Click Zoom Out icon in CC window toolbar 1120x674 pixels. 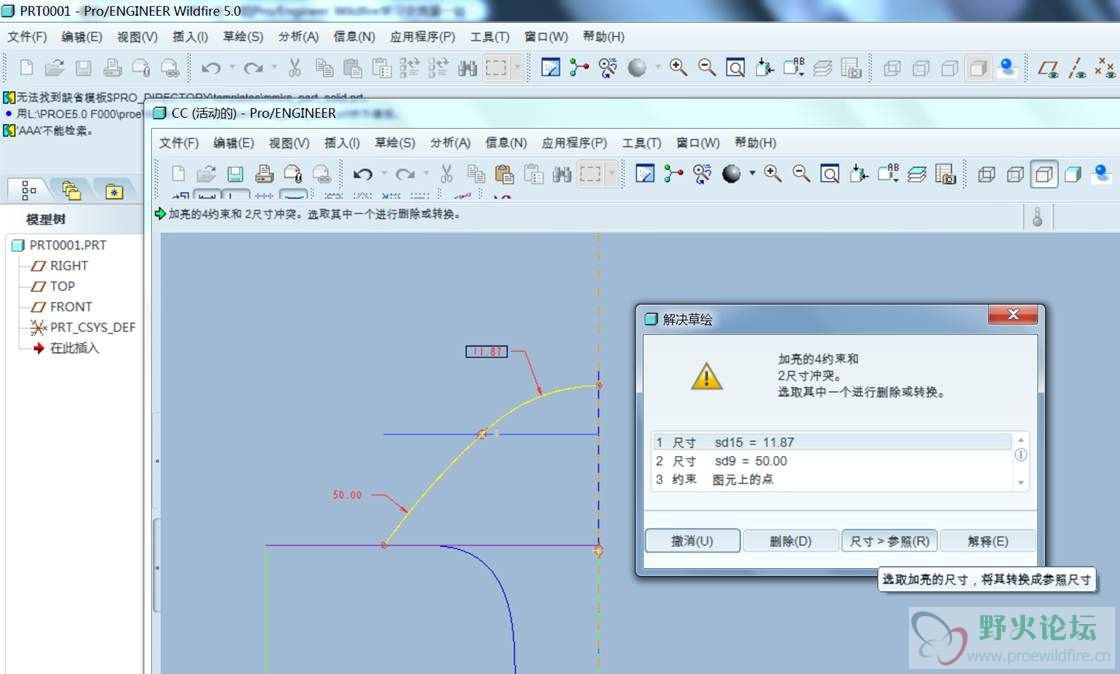[x=801, y=173]
